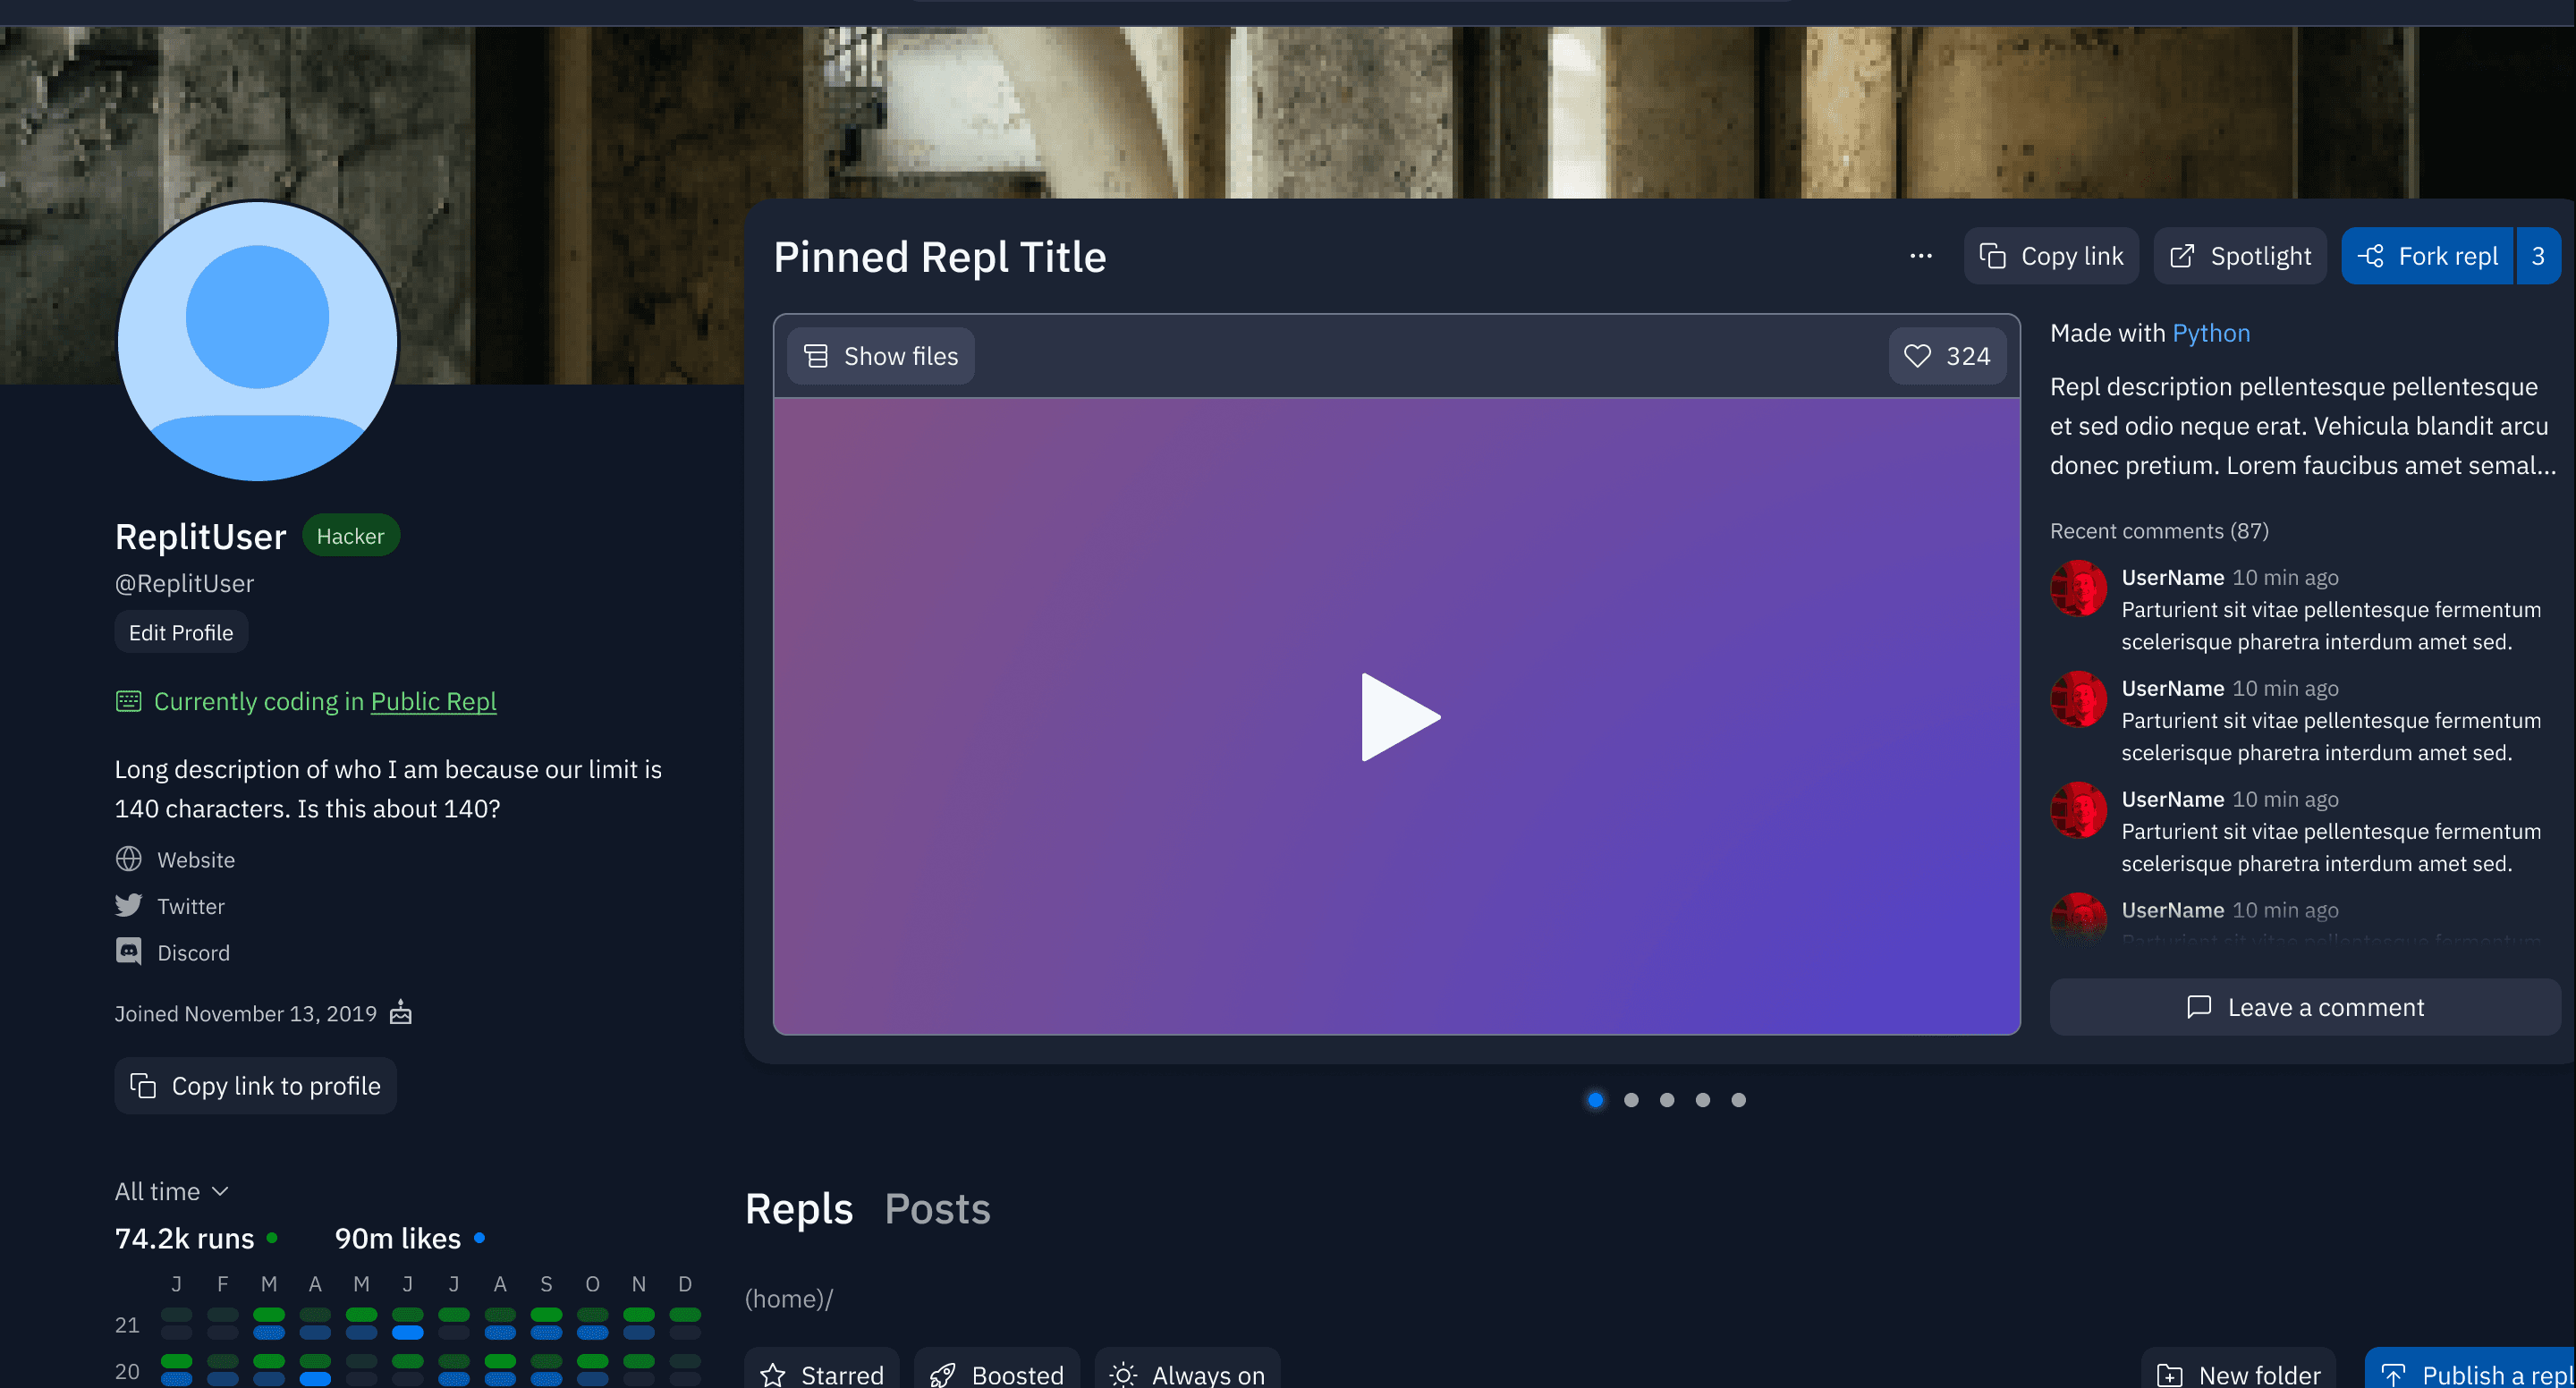Switch to the Posts tab
The width and height of the screenshot is (2576, 1388).
click(x=937, y=1209)
